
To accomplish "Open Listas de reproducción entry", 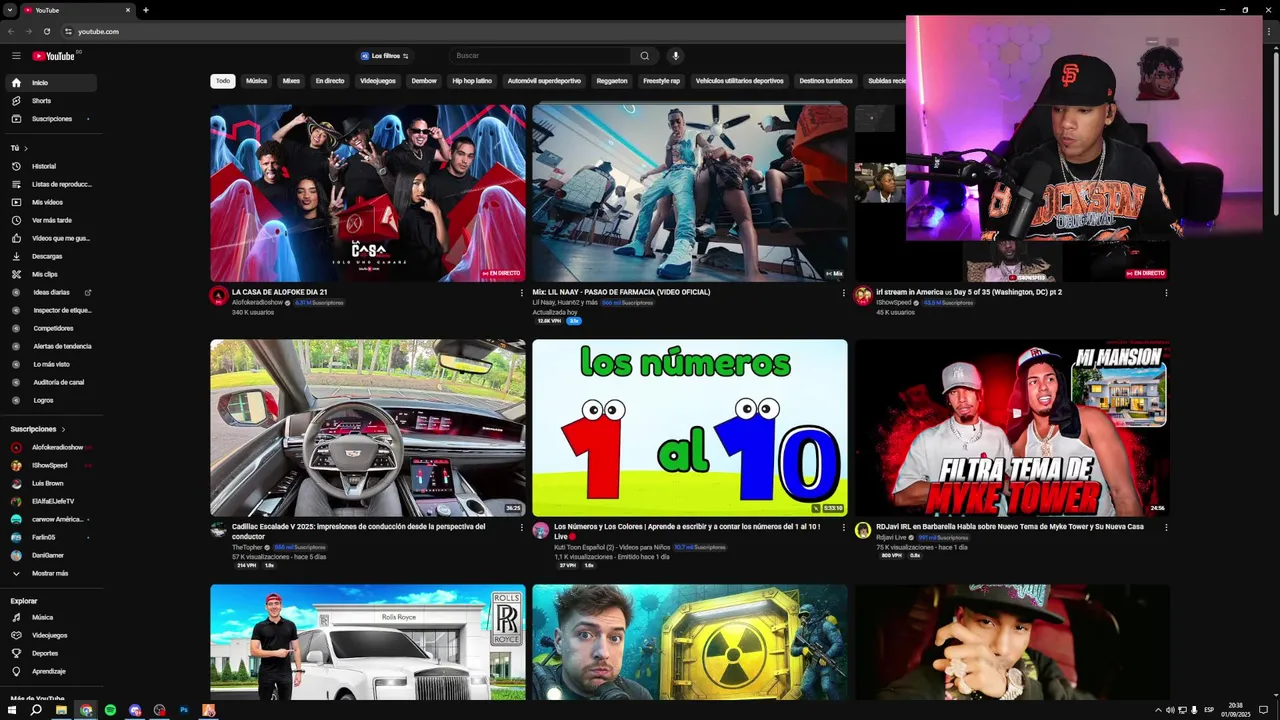I will pos(50,184).
